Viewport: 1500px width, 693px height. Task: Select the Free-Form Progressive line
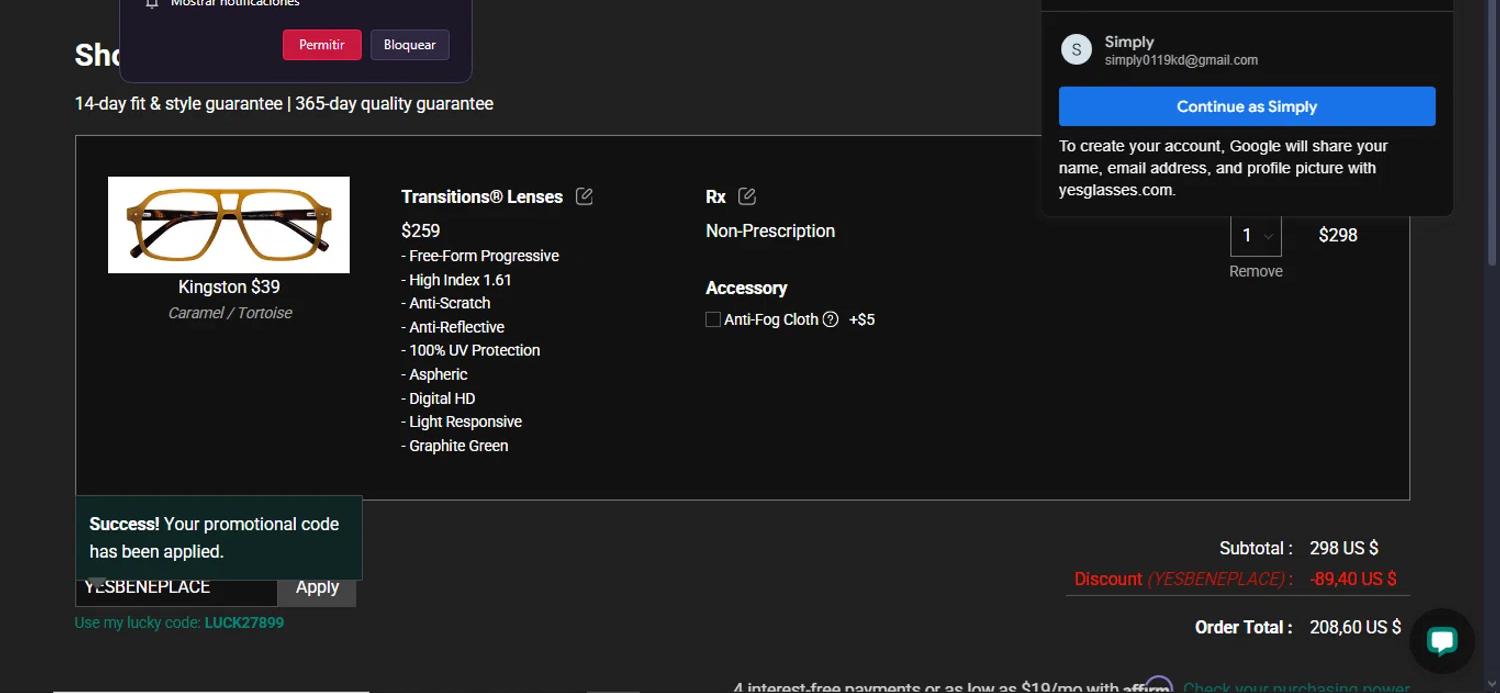click(480, 256)
